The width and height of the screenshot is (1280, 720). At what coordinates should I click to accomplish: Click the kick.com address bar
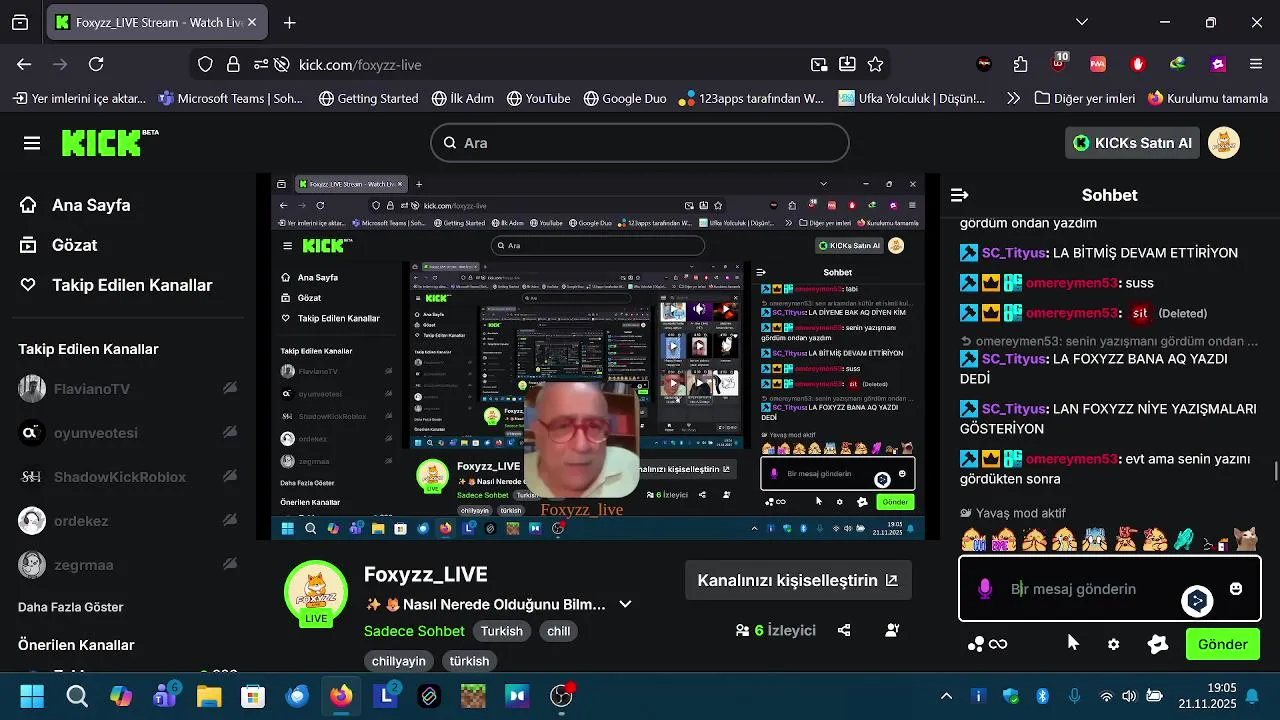[540, 64]
